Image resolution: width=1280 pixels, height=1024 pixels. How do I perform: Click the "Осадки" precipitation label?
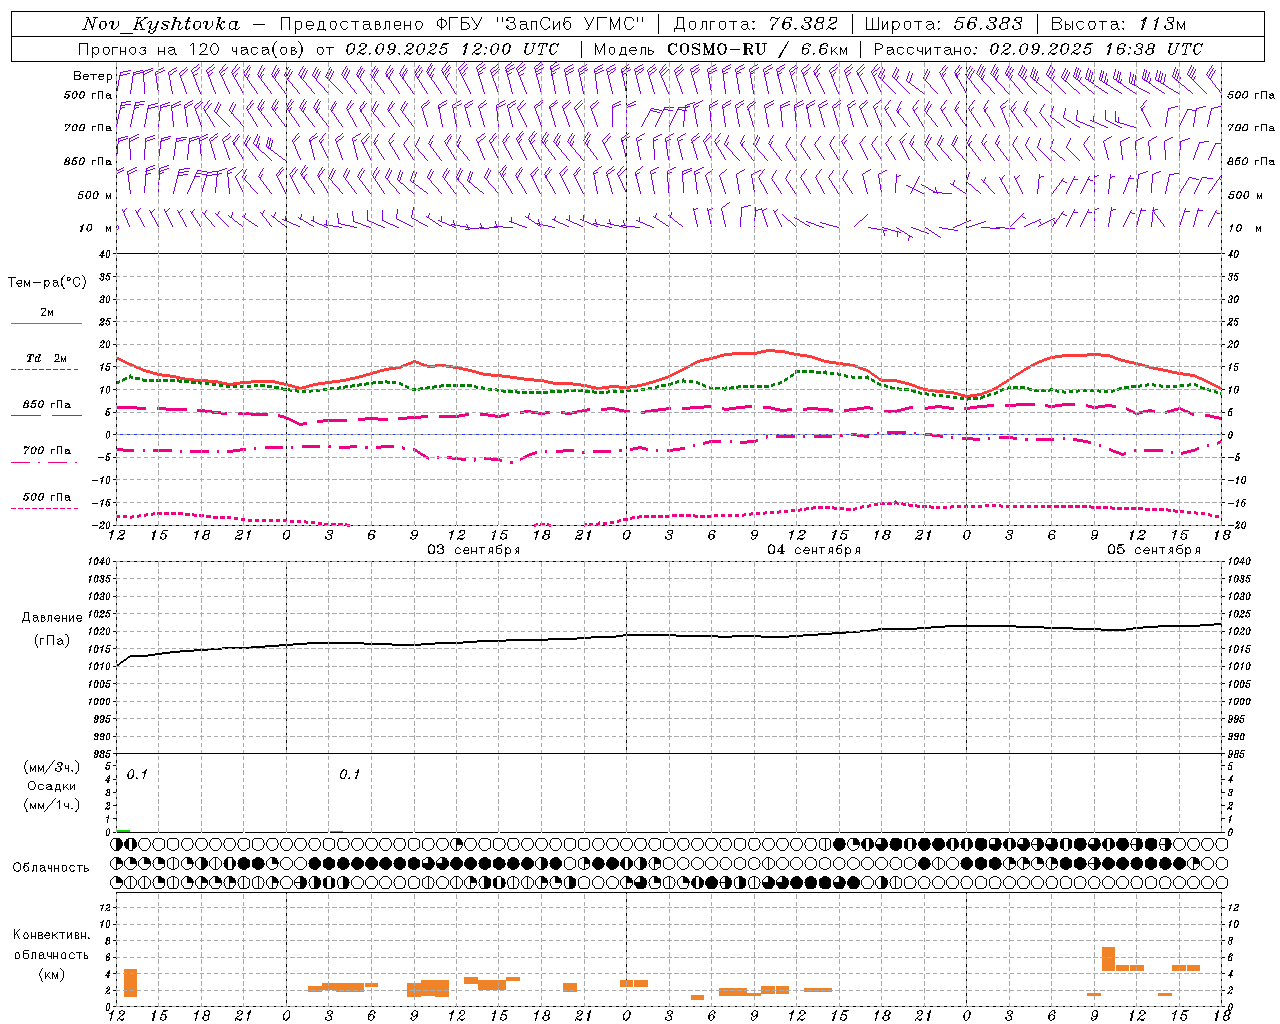(52, 786)
